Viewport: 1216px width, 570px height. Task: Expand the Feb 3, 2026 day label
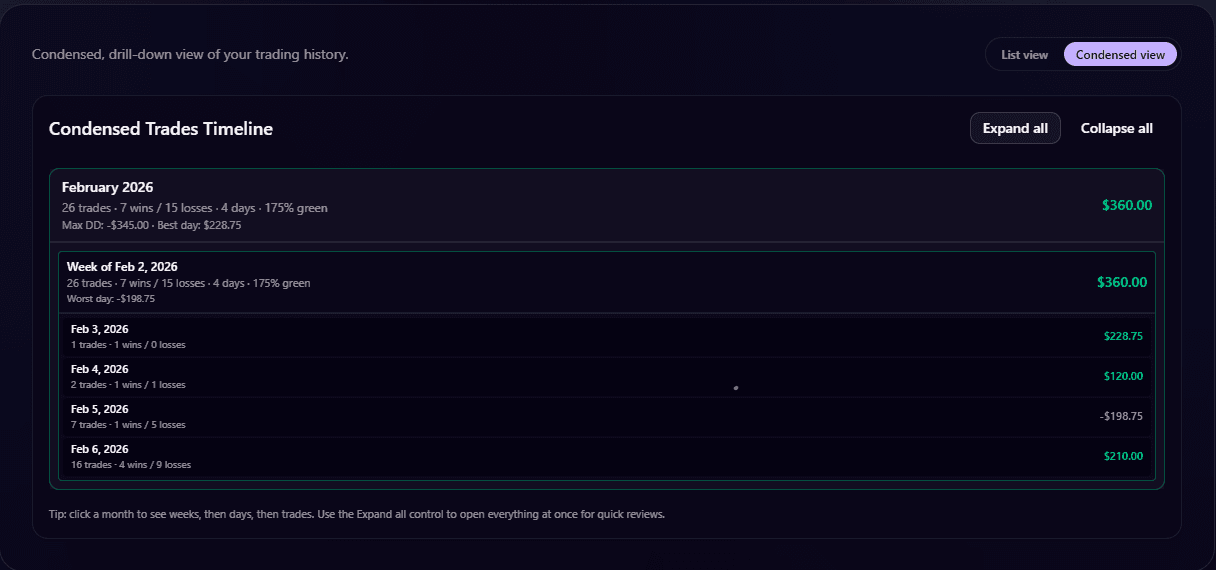point(100,329)
